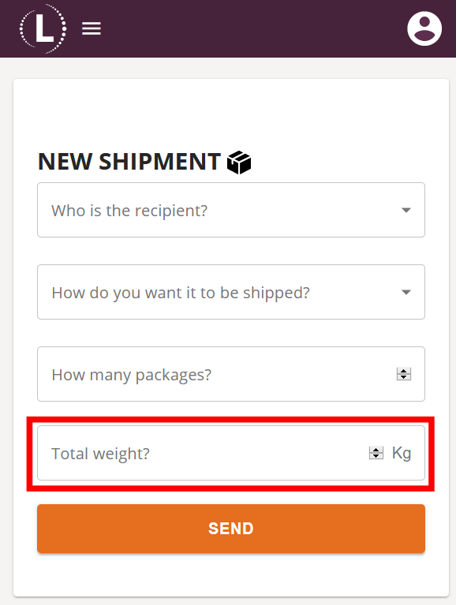Click the Kg unit label
457x605 pixels.
coord(401,453)
